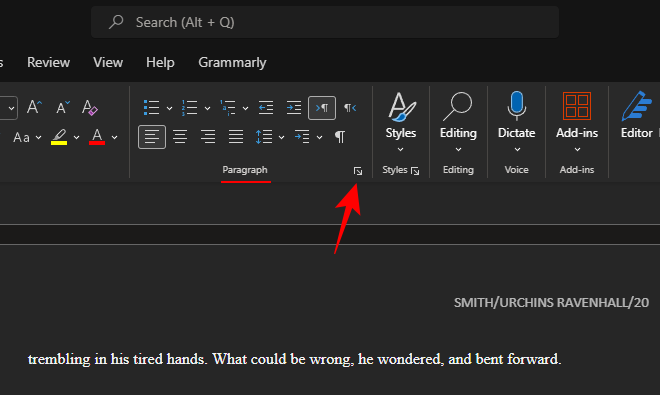The height and width of the screenshot is (395, 660).
Task: Apply yellow text highlight color
Action: click(x=59, y=137)
